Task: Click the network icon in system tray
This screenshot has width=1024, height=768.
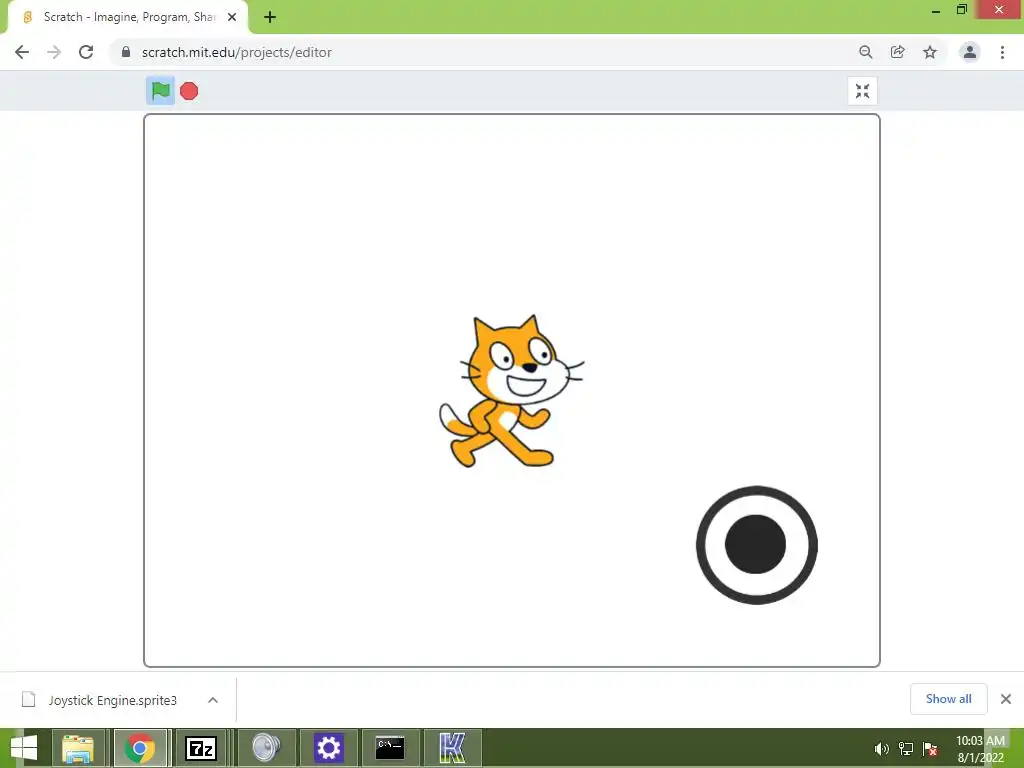Action: [x=906, y=749]
